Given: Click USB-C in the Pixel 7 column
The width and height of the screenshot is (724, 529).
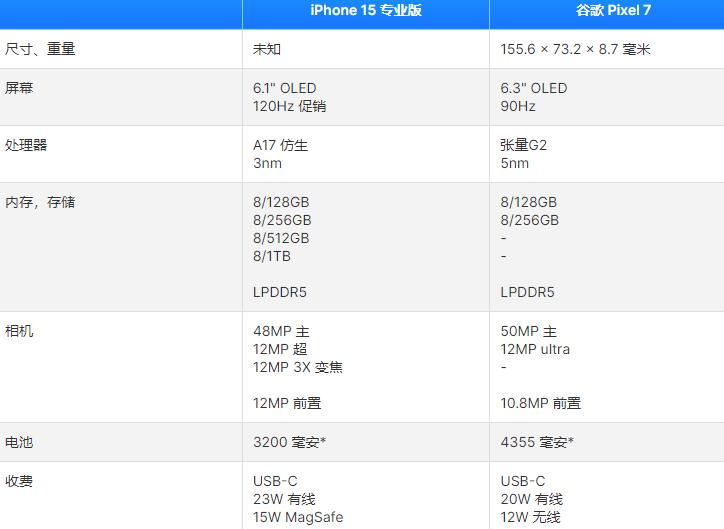Looking at the screenshot, I should click(523, 481).
